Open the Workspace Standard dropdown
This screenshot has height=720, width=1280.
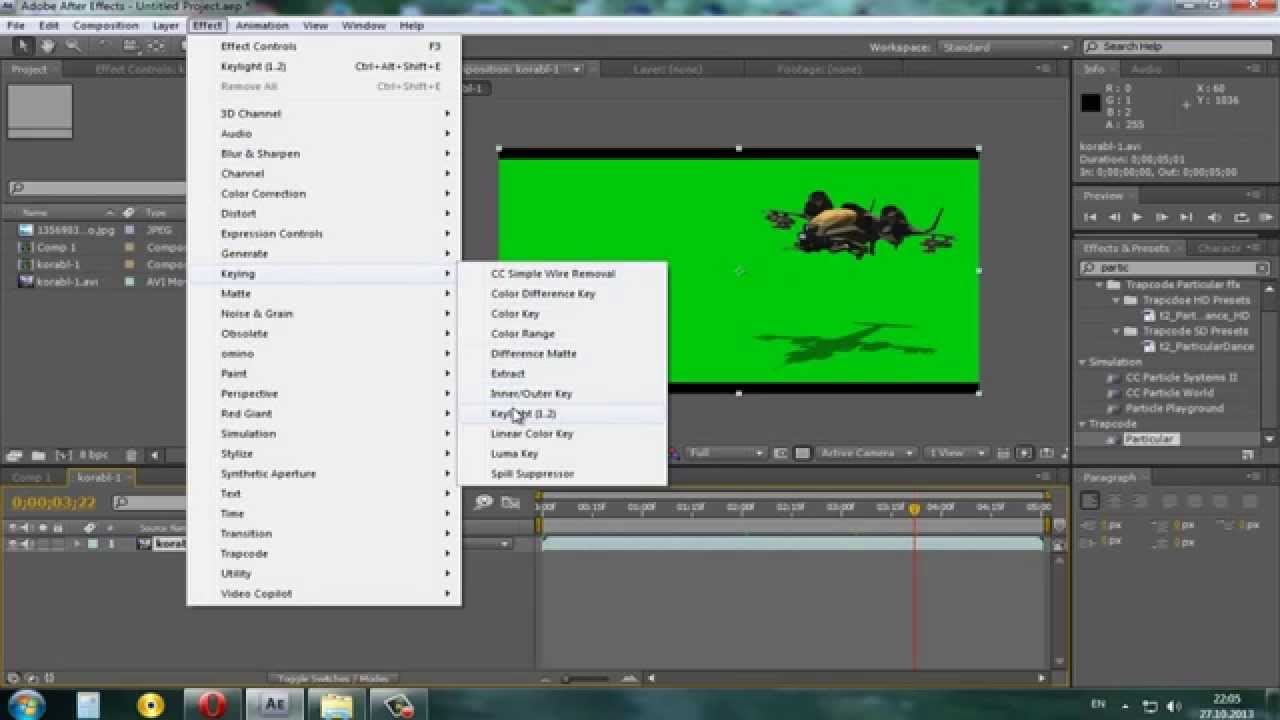[1004, 47]
